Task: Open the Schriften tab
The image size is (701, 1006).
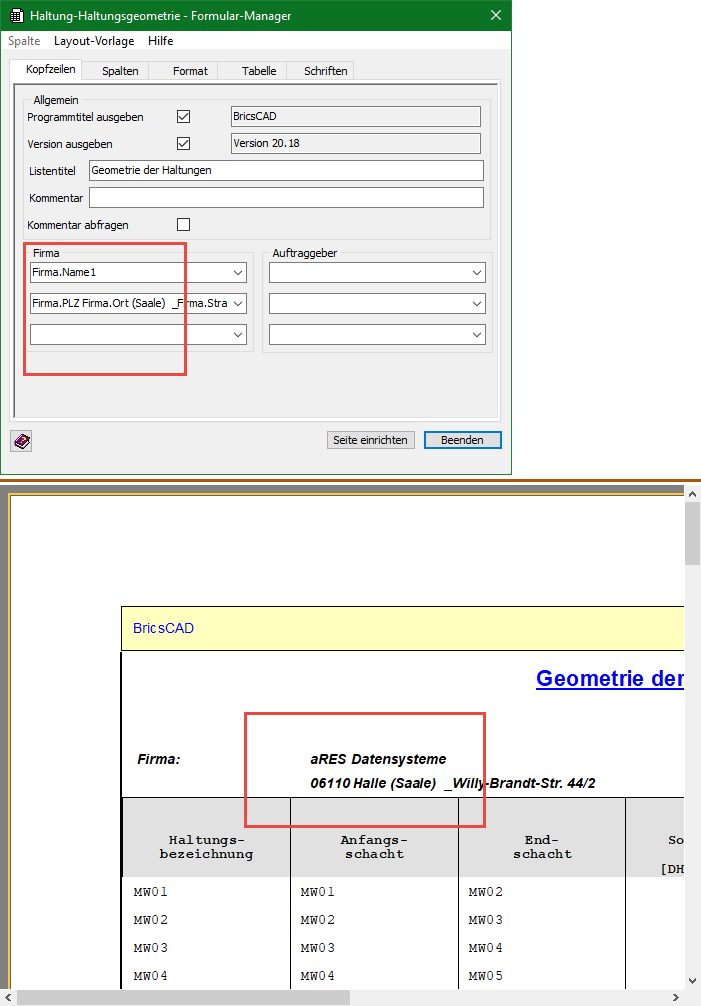Action: (325, 71)
